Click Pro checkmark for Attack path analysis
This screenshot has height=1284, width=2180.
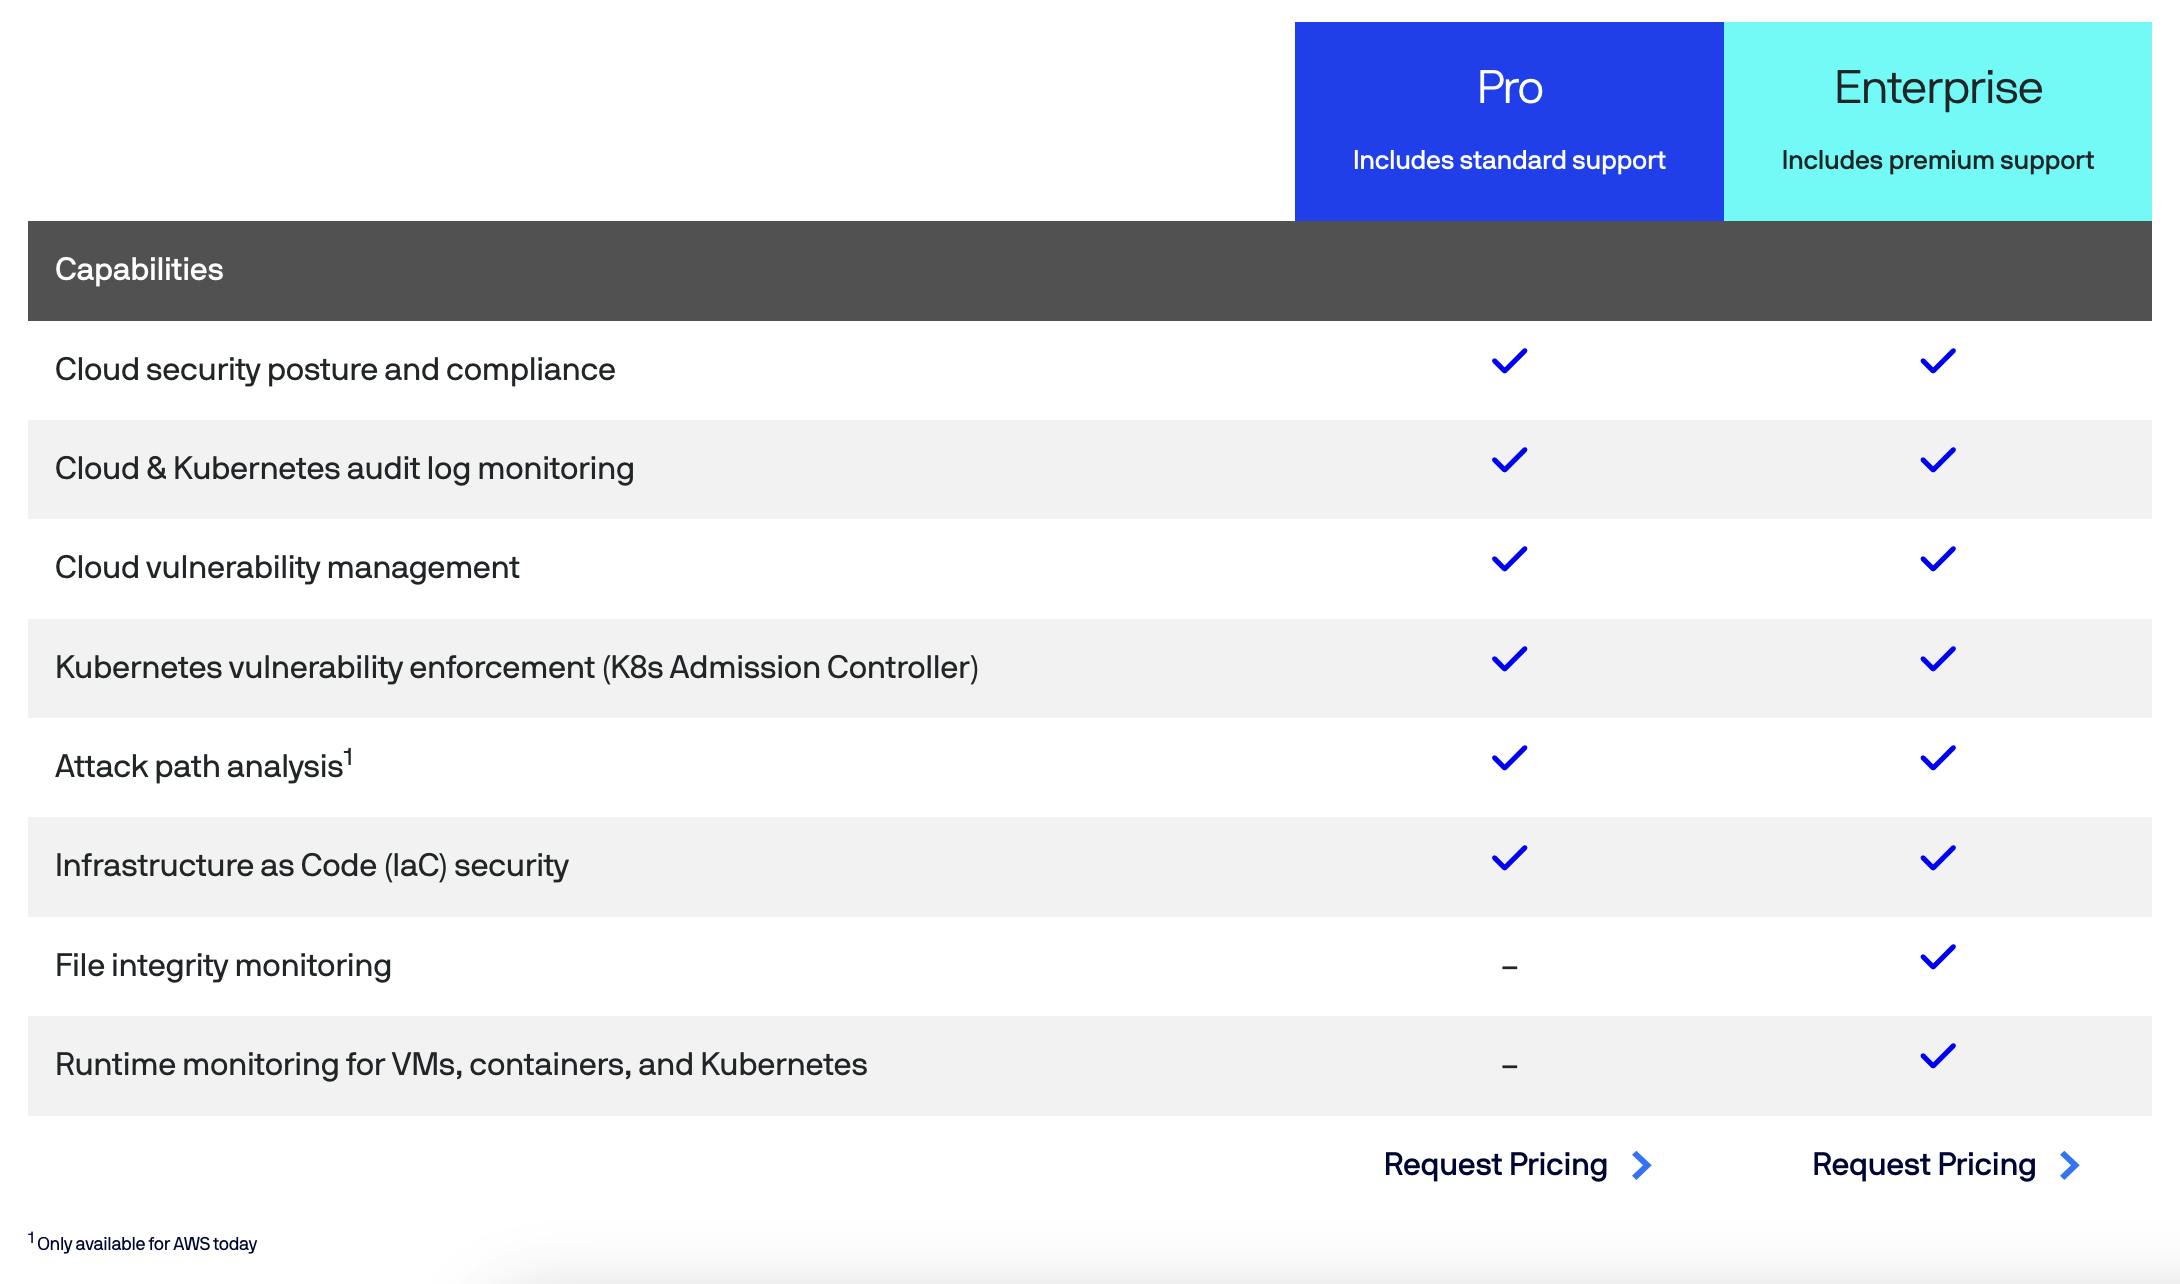[1509, 758]
